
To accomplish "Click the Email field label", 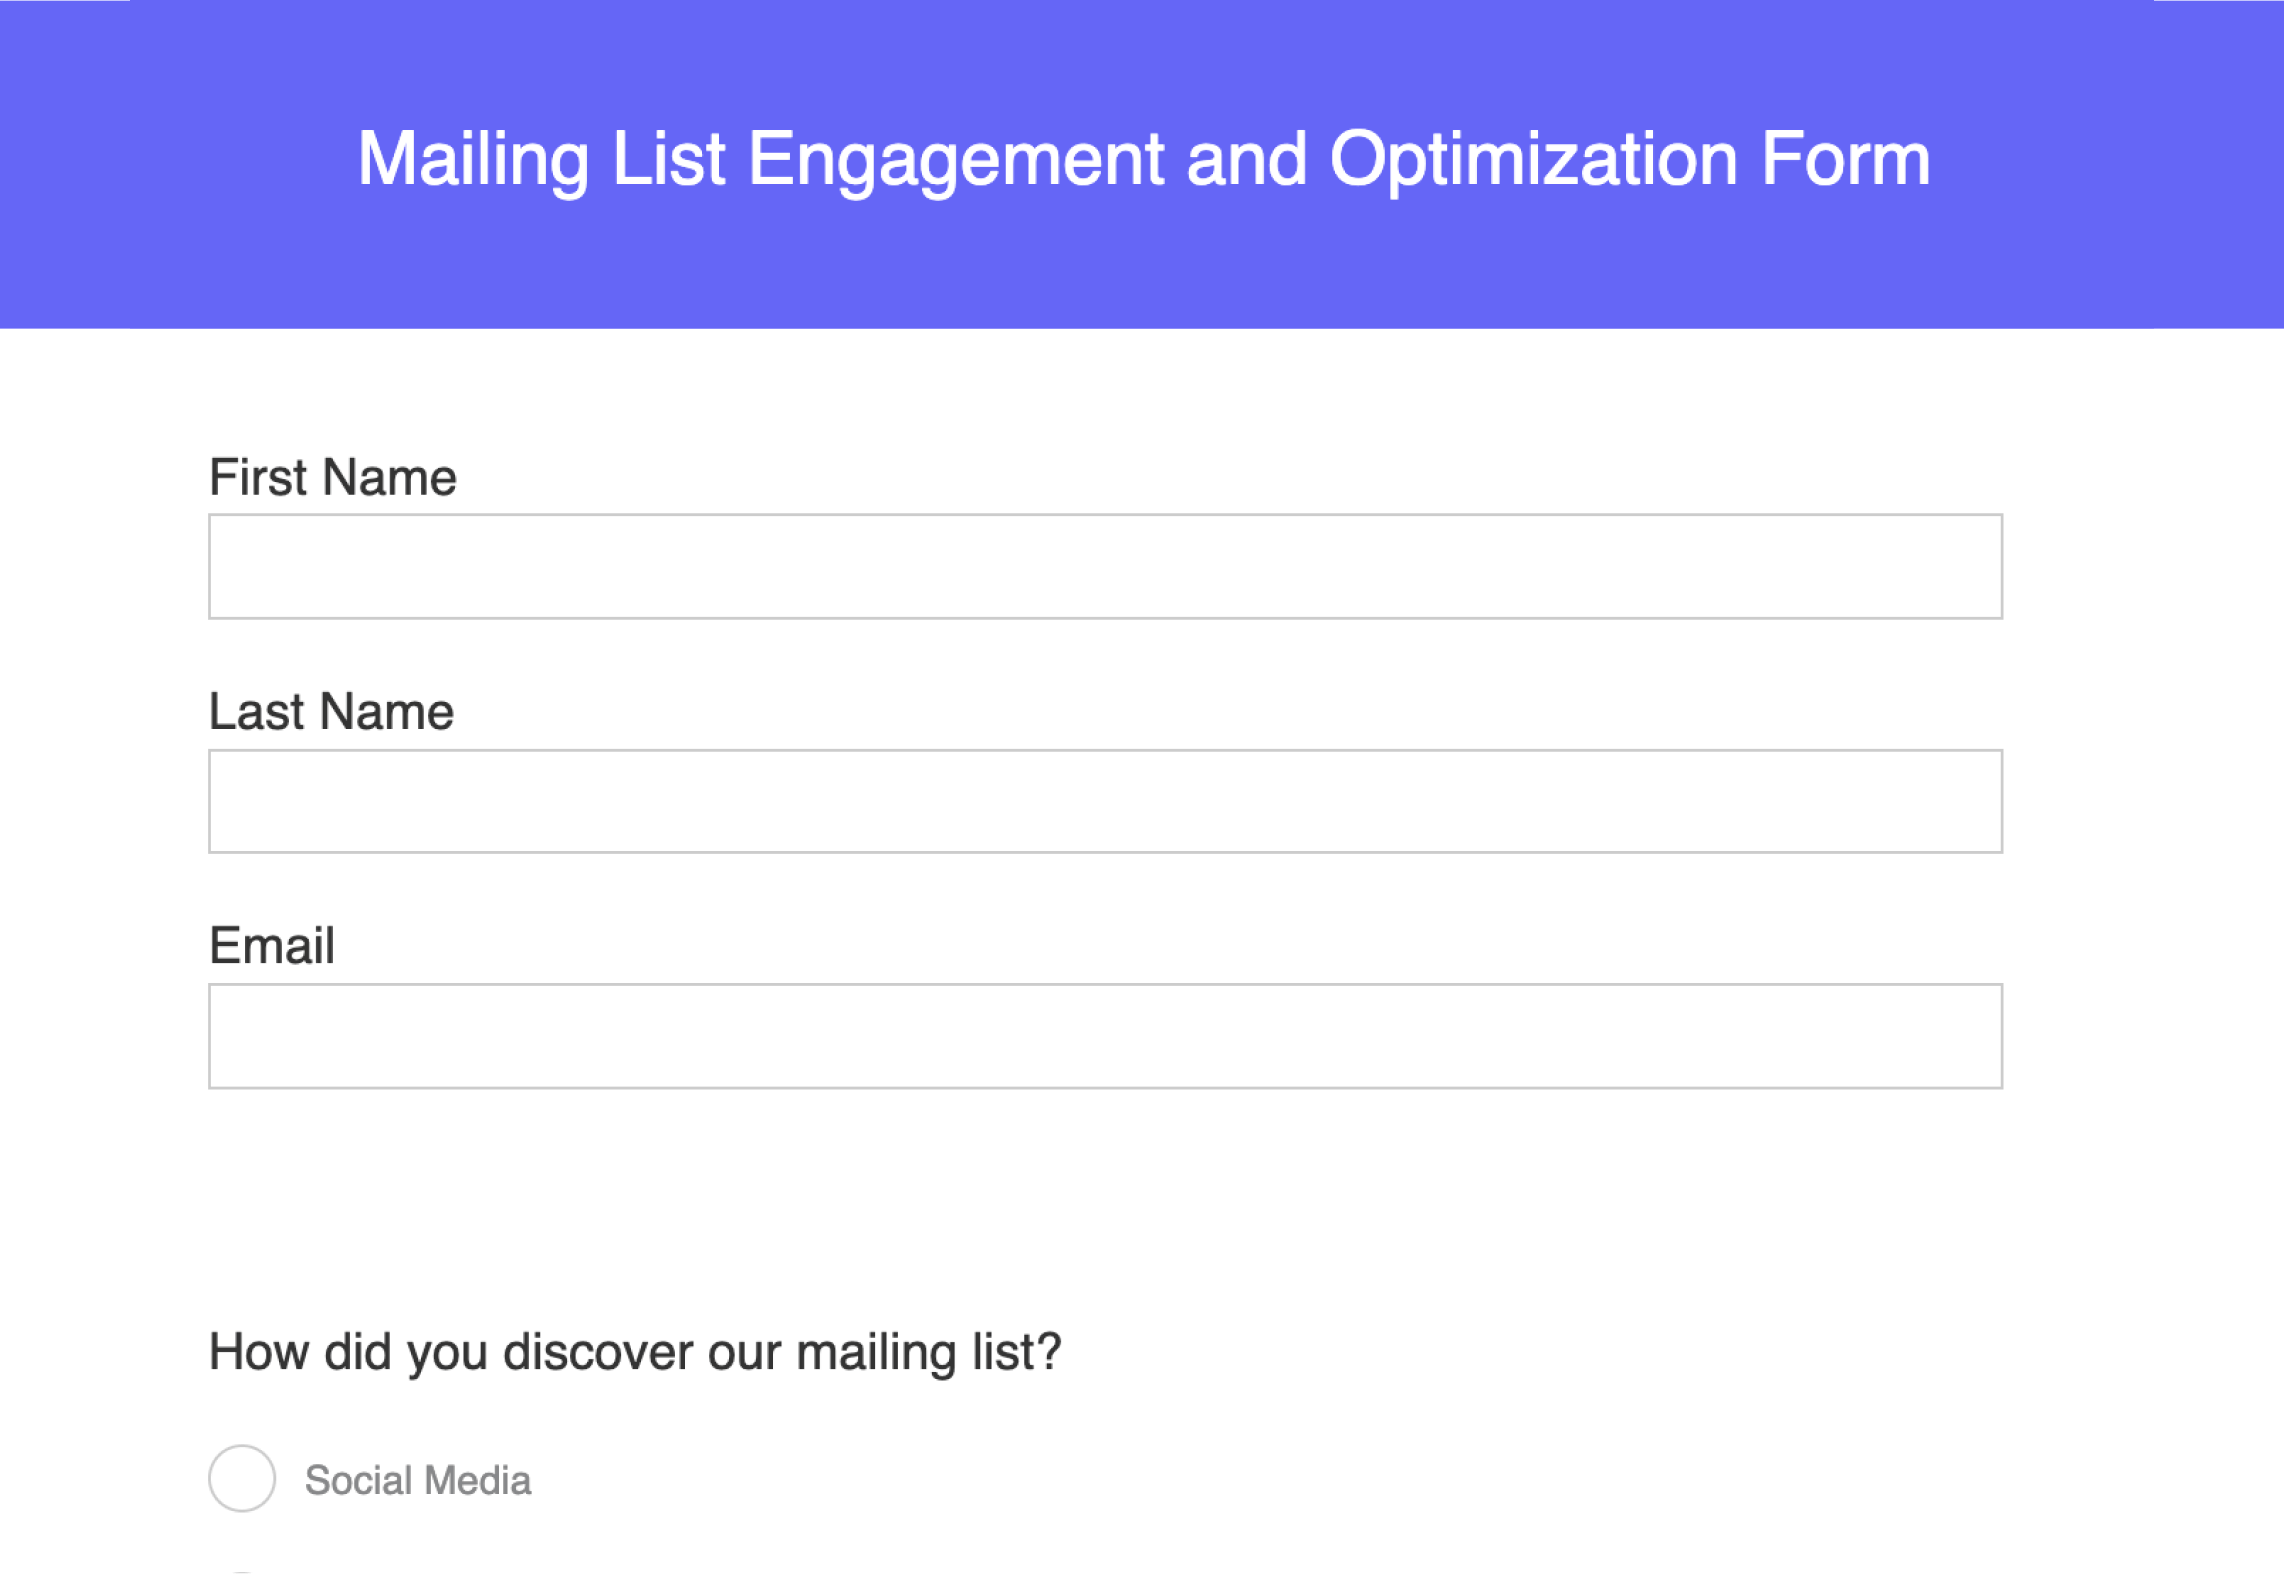I will click(270, 944).
